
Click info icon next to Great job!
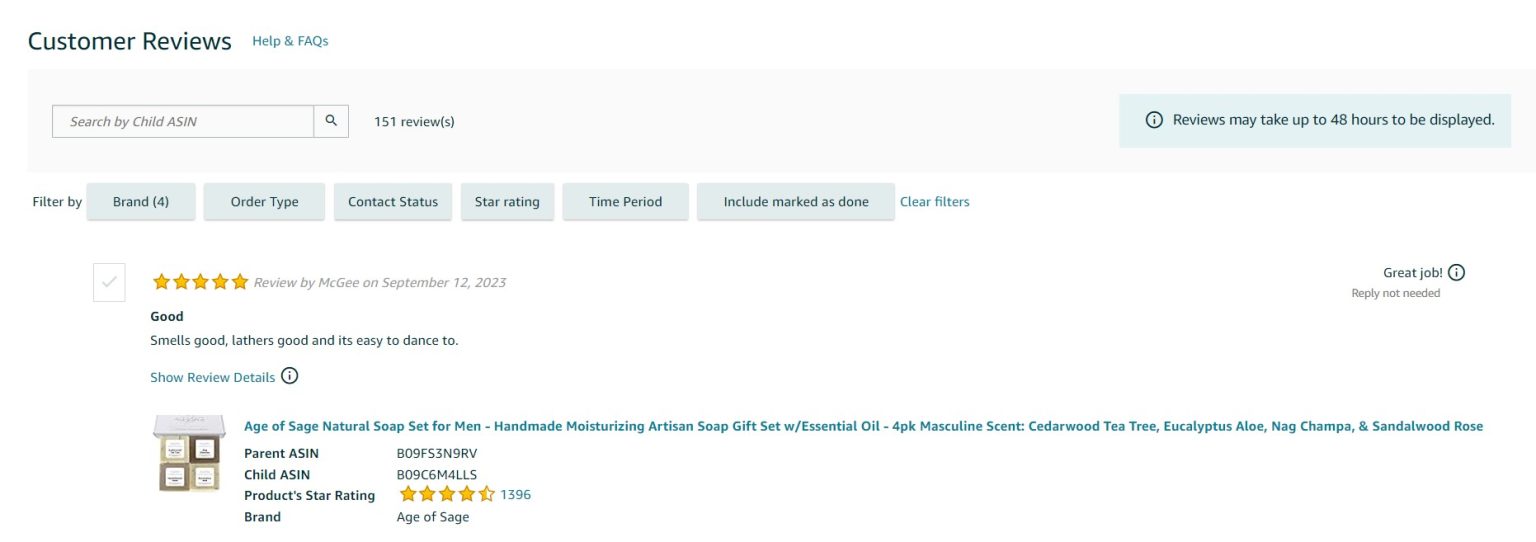tap(1456, 272)
